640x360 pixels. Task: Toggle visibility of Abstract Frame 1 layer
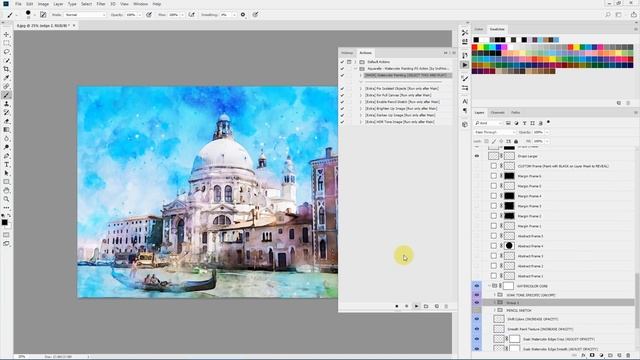[477, 276]
